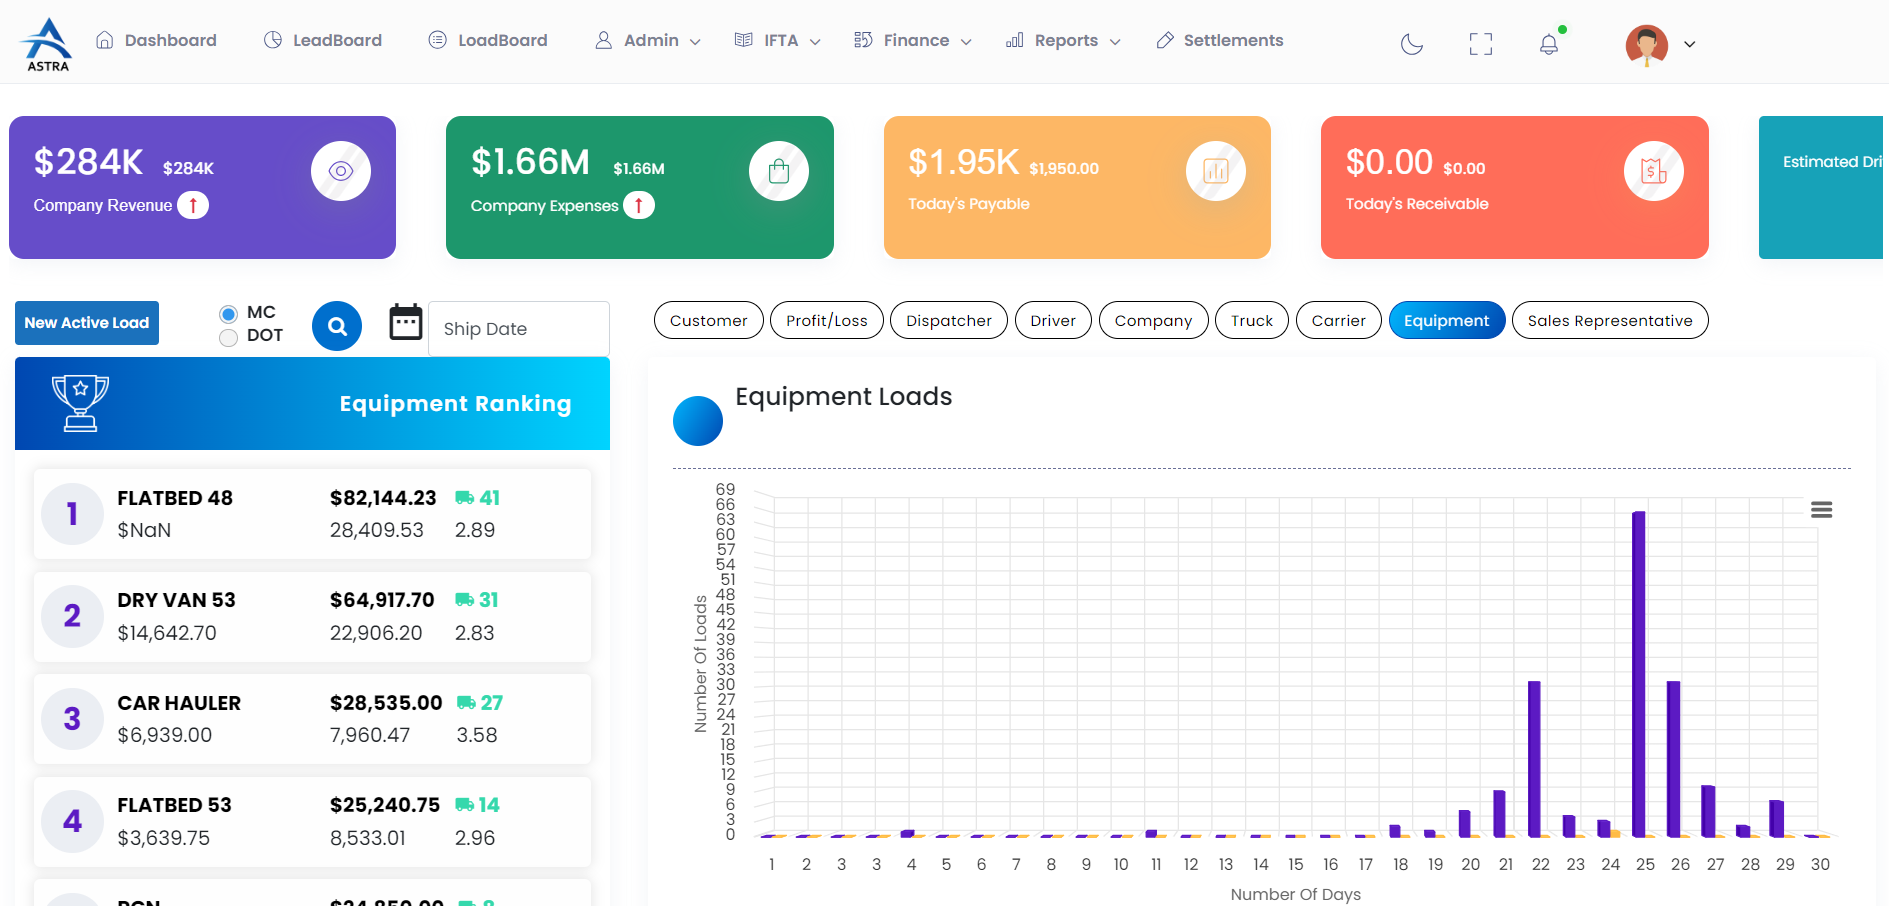Click the Ship Date input field

click(519, 329)
